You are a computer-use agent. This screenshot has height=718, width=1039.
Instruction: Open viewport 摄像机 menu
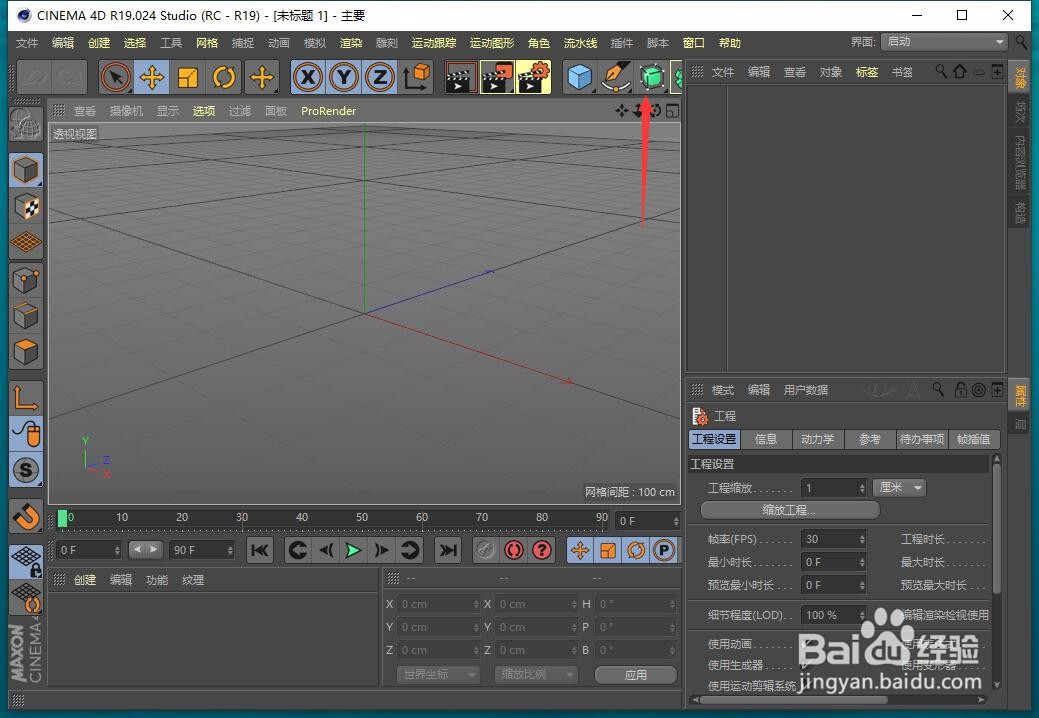point(126,111)
